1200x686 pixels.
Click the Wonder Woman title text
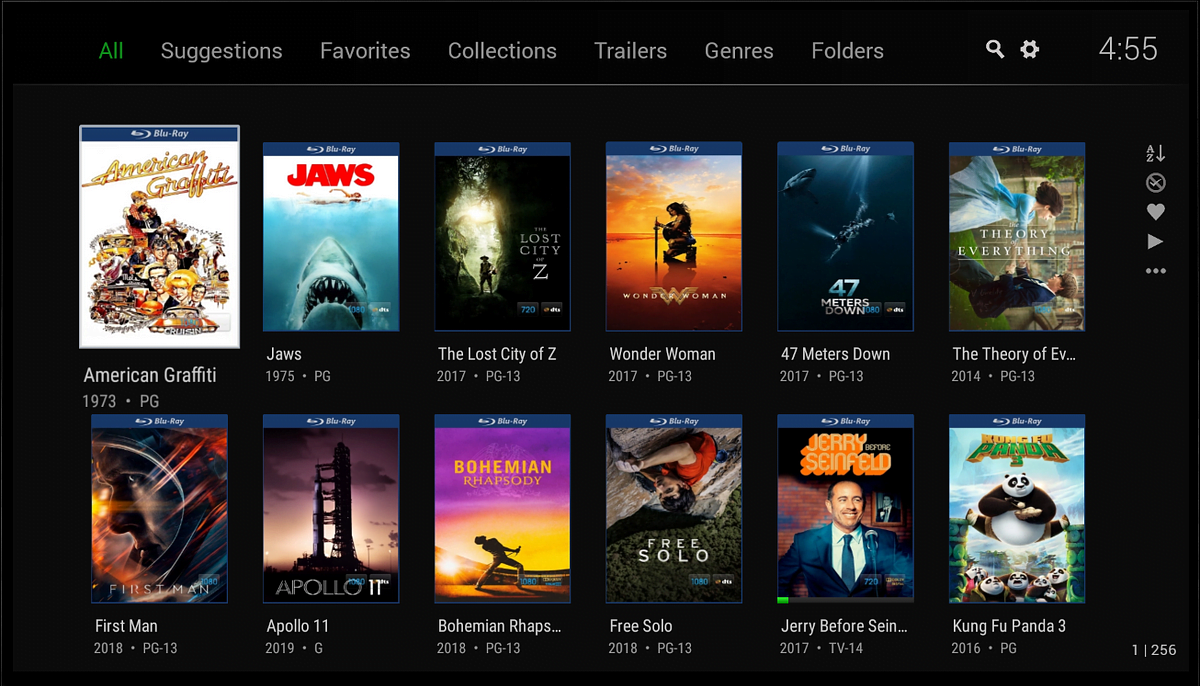point(662,354)
